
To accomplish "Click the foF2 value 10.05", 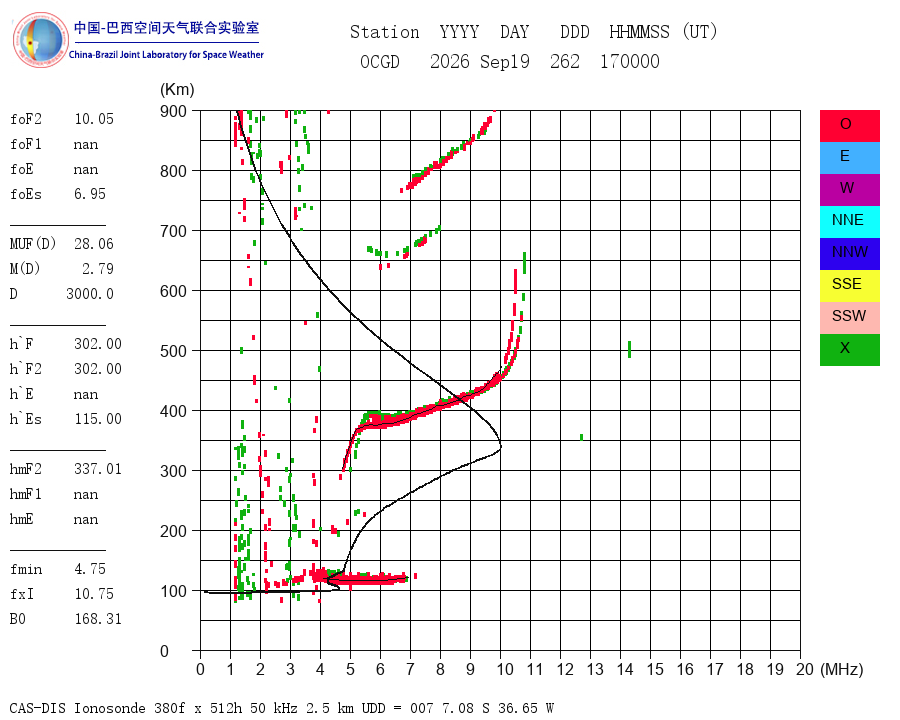I will click(x=94, y=119).
